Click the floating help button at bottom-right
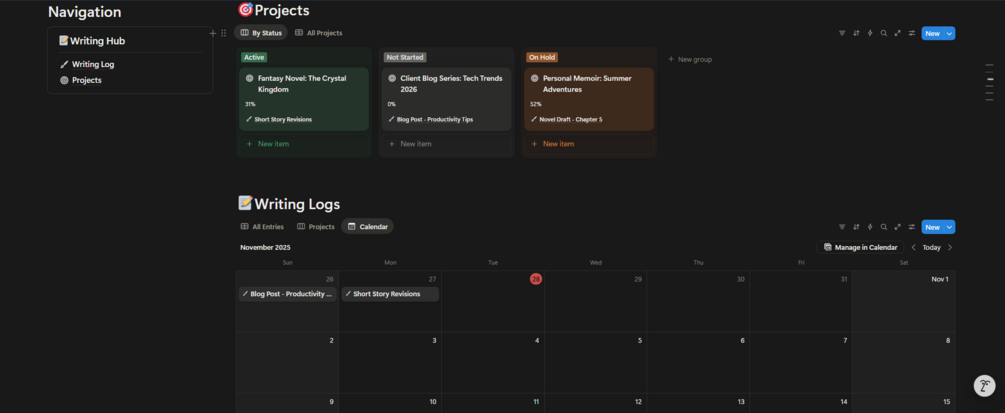This screenshot has height=413, width=1005. point(985,386)
